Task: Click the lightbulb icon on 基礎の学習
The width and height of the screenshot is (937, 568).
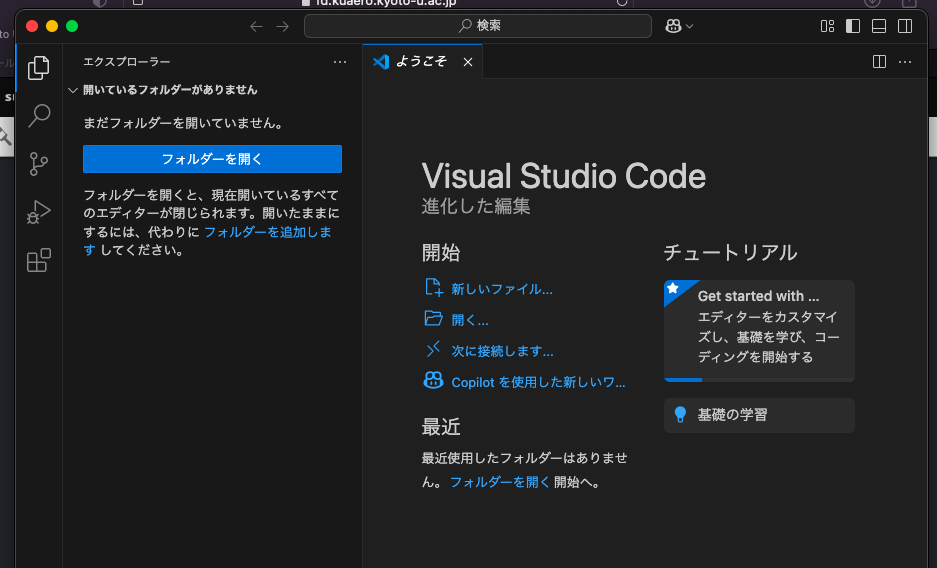Action: pyautogui.click(x=680, y=415)
